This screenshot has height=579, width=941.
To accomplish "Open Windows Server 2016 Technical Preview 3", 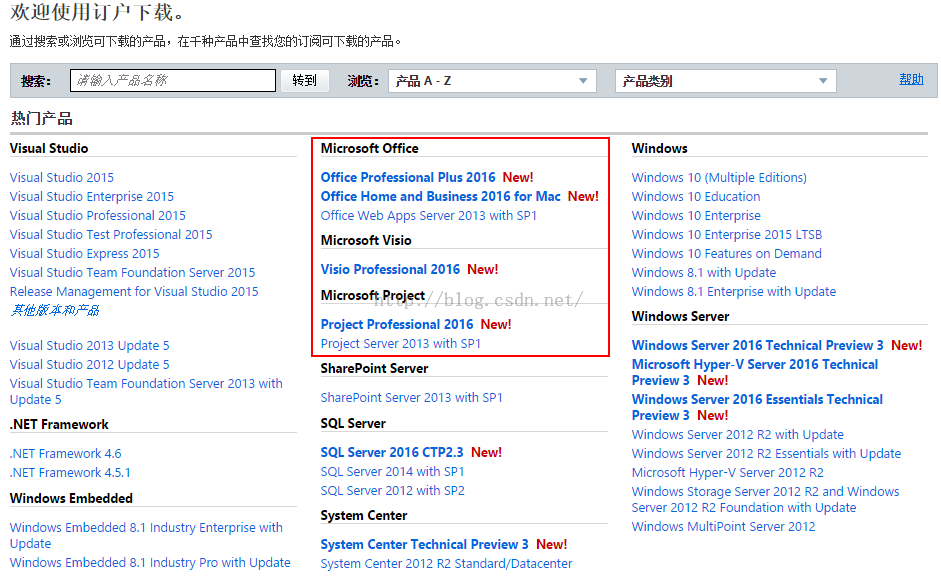I will click(x=757, y=346).
